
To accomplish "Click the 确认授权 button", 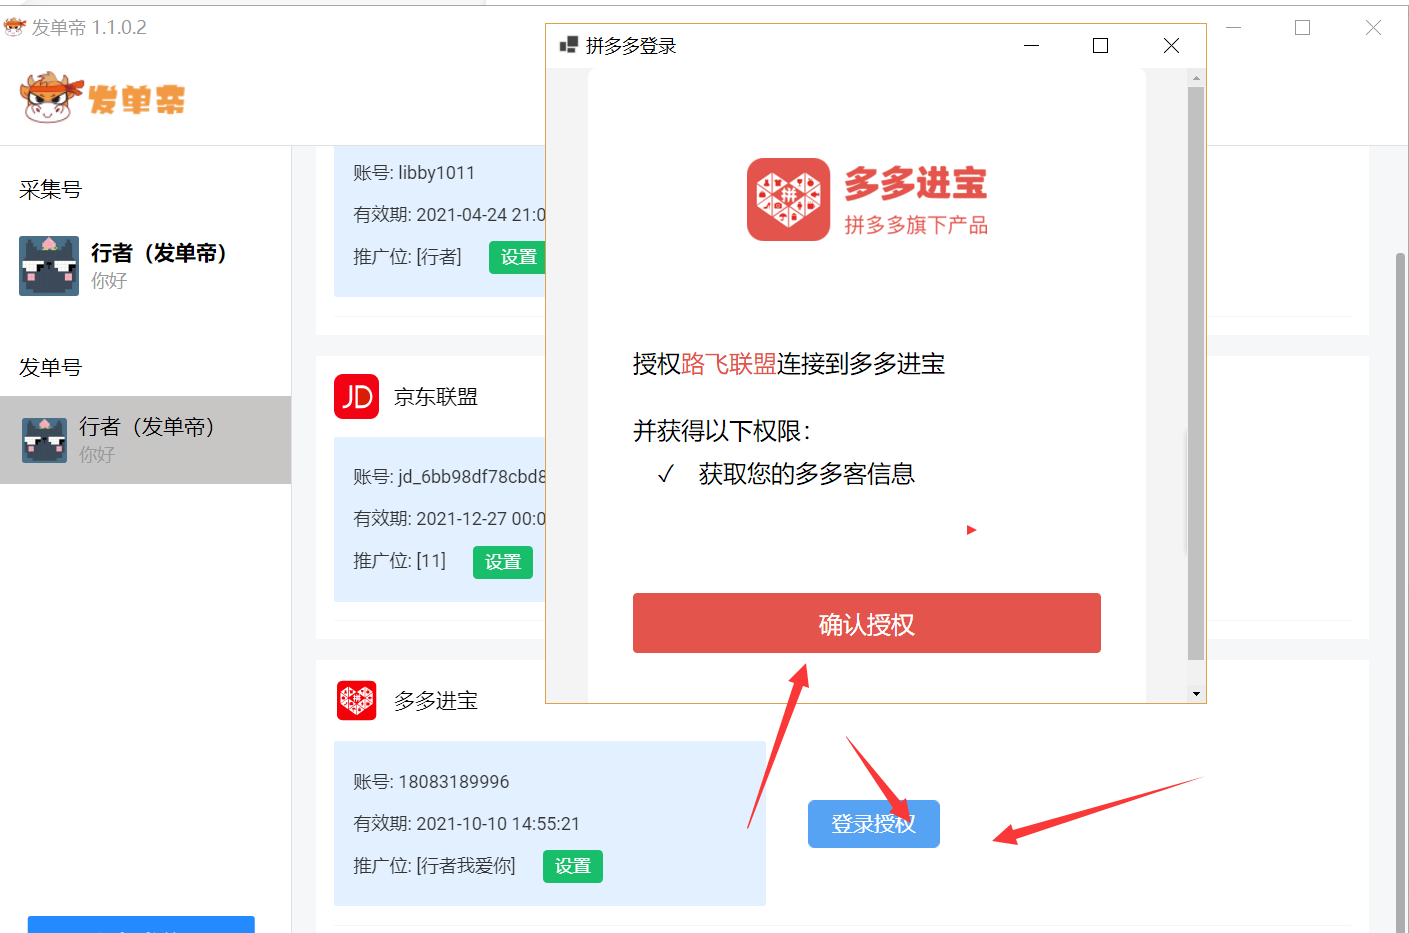I will coord(866,622).
